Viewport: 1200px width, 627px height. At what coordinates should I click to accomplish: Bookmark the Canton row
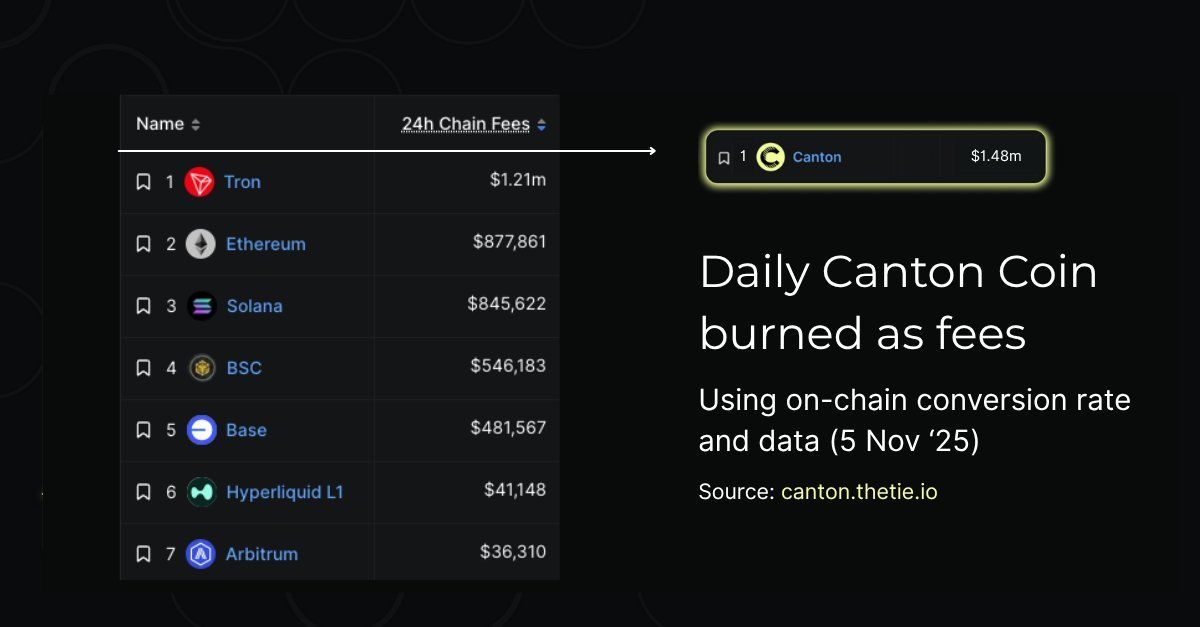pos(724,156)
